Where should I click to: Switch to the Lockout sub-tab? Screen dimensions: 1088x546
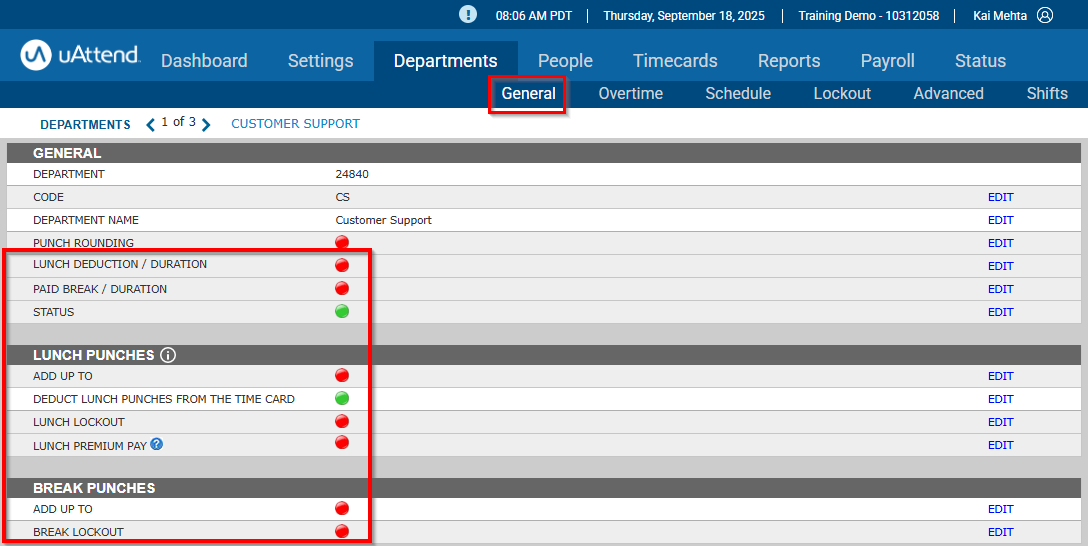pos(842,94)
